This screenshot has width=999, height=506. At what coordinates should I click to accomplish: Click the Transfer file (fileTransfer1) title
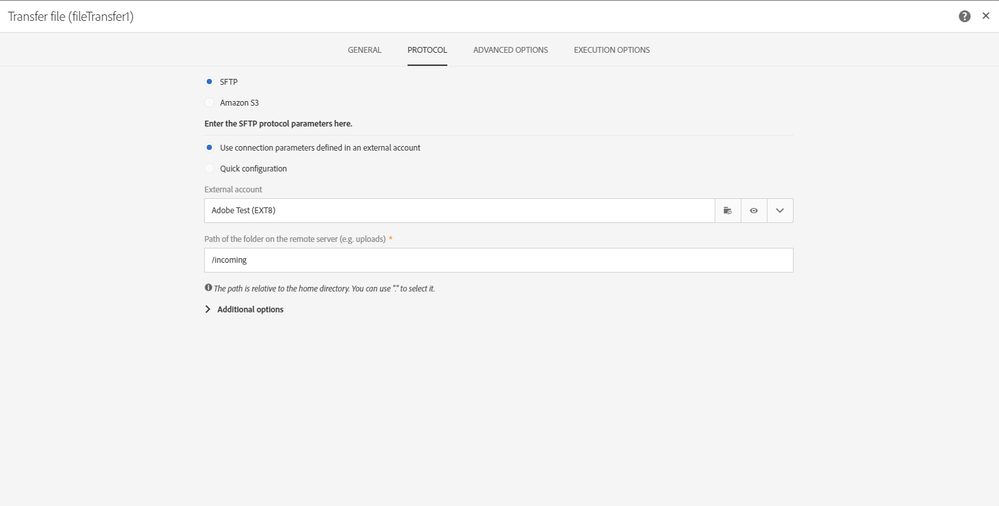point(71,16)
